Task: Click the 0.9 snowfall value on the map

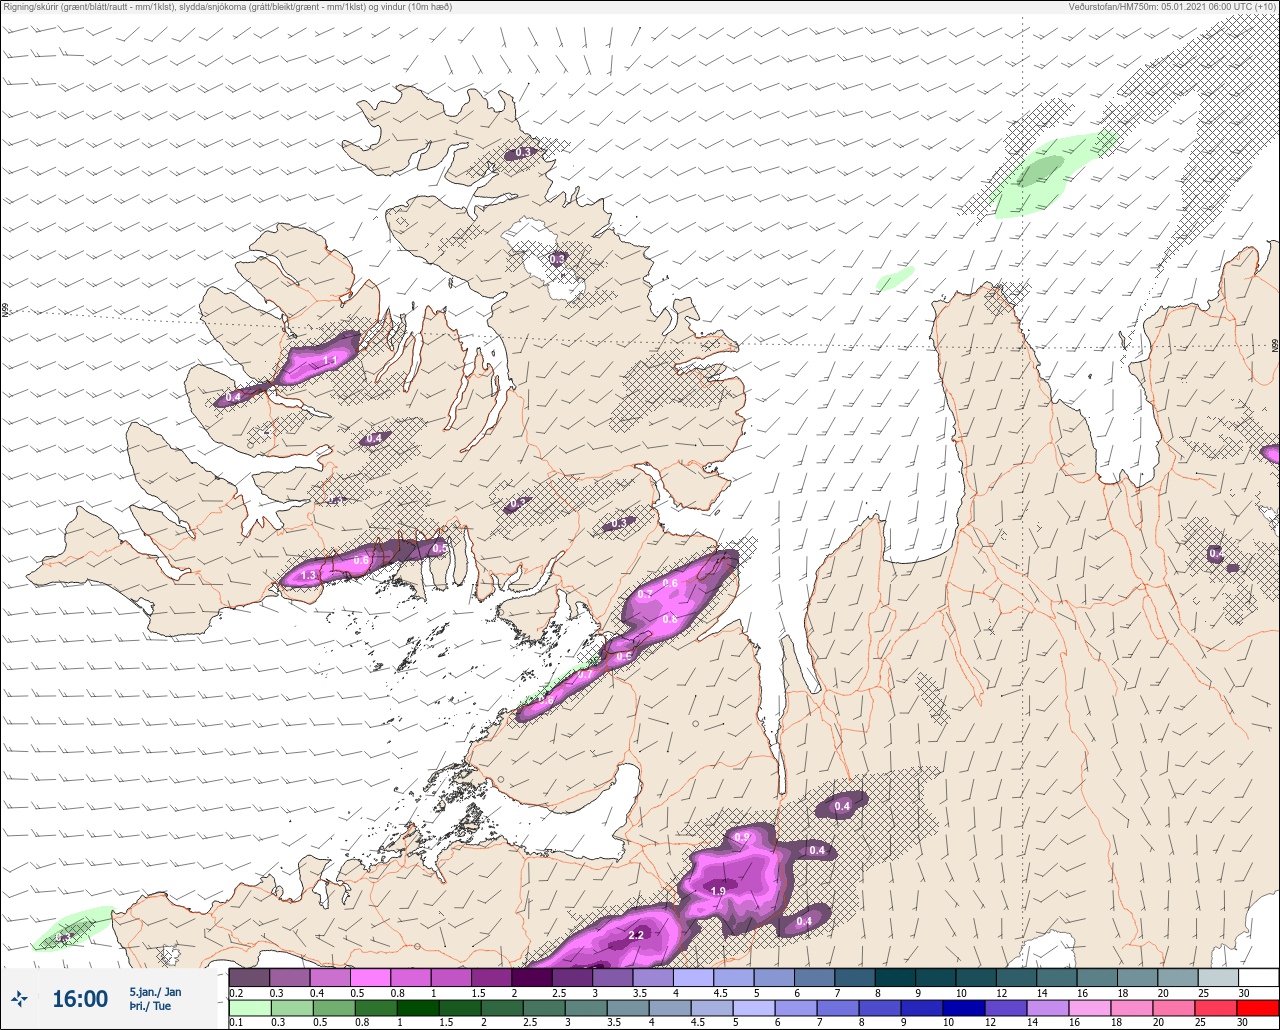Action: pyautogui.click(x=742, y=836)
